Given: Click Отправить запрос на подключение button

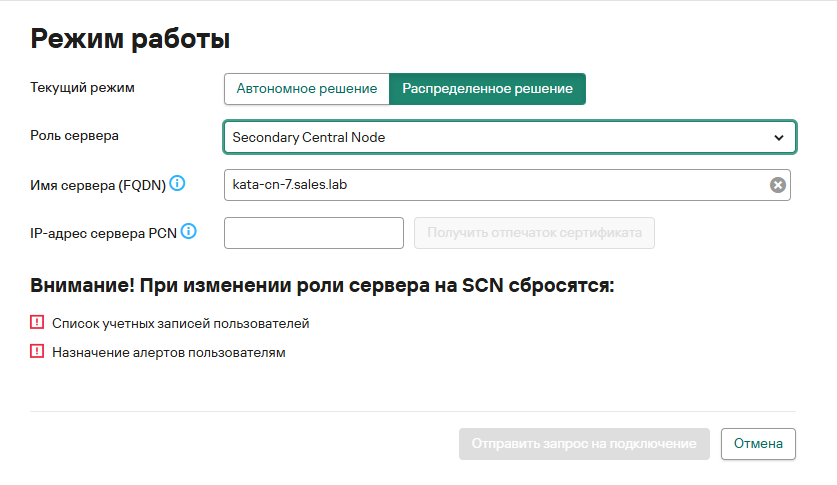Looking at the screenshot, I should coord(584,443).
